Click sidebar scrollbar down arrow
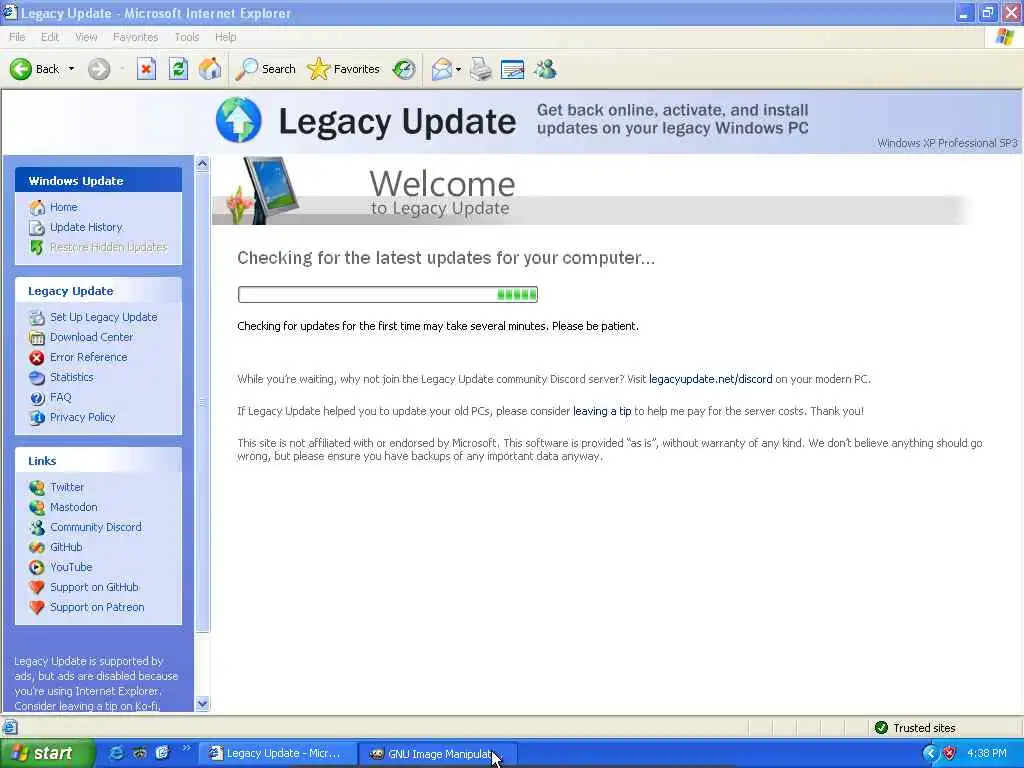The width and height of the screenshot is (1024, 768). click(202, 704)
